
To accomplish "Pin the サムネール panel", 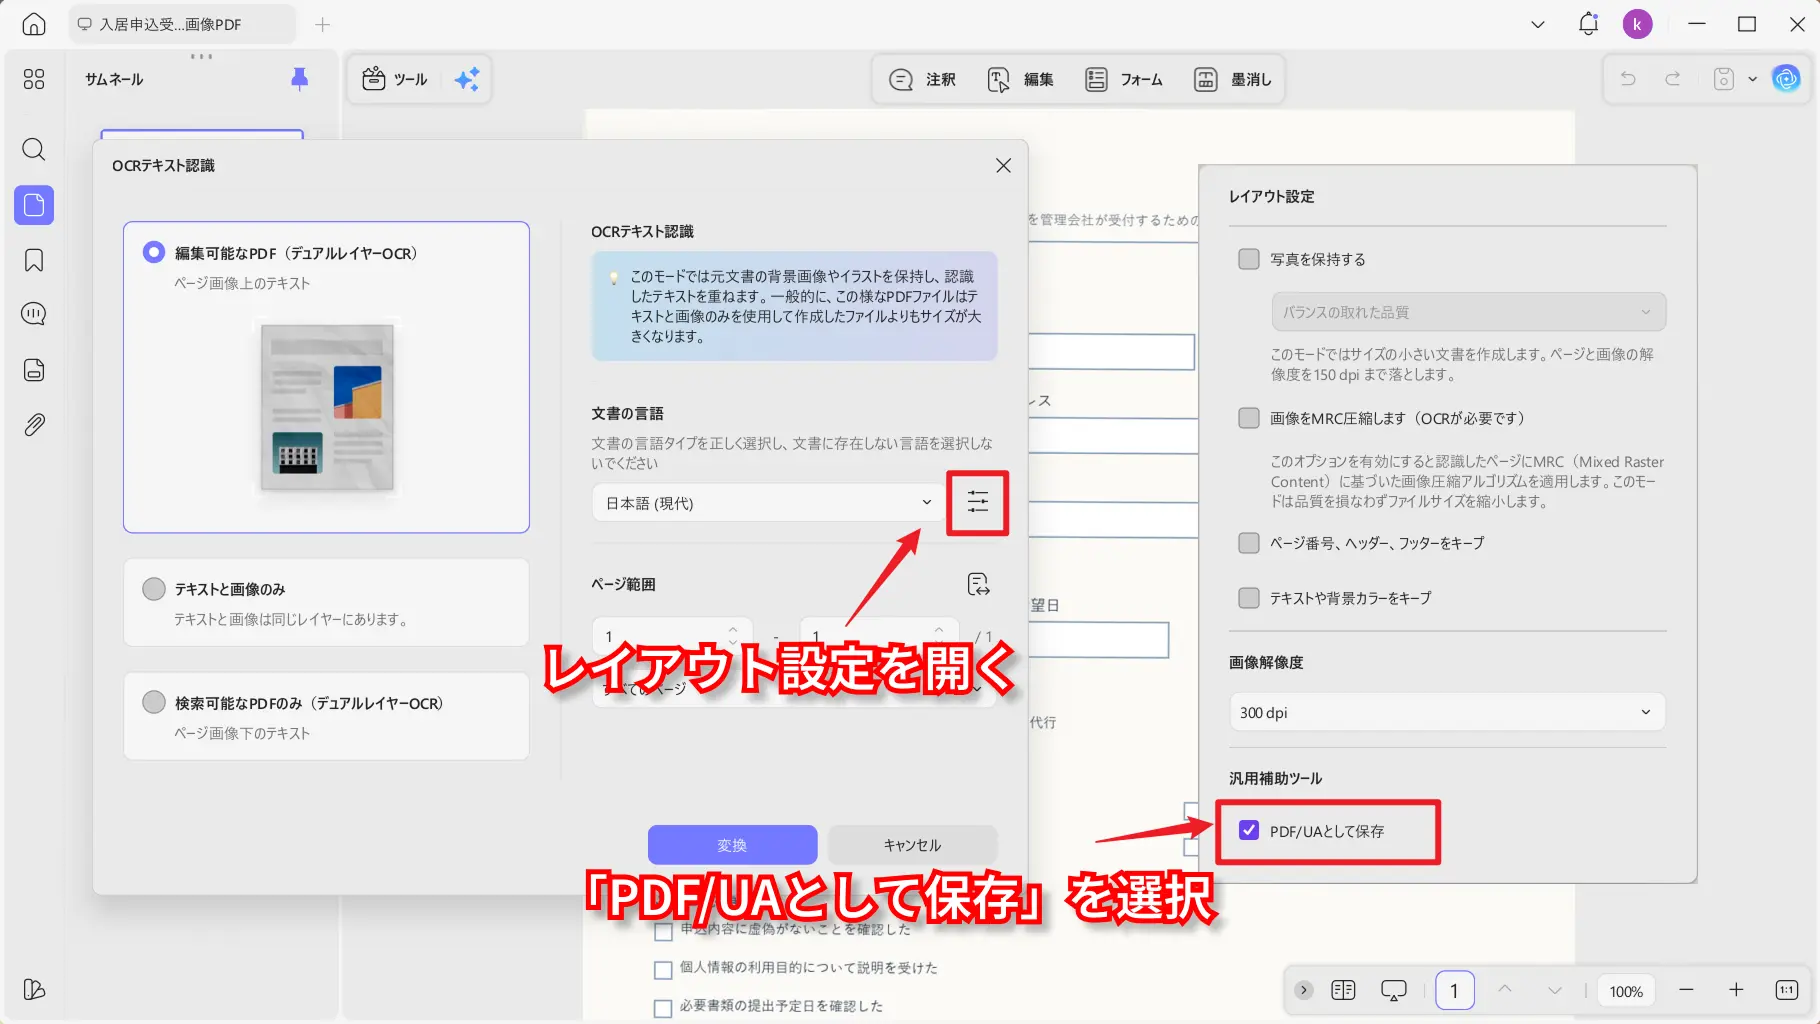I will coord(299,79).
